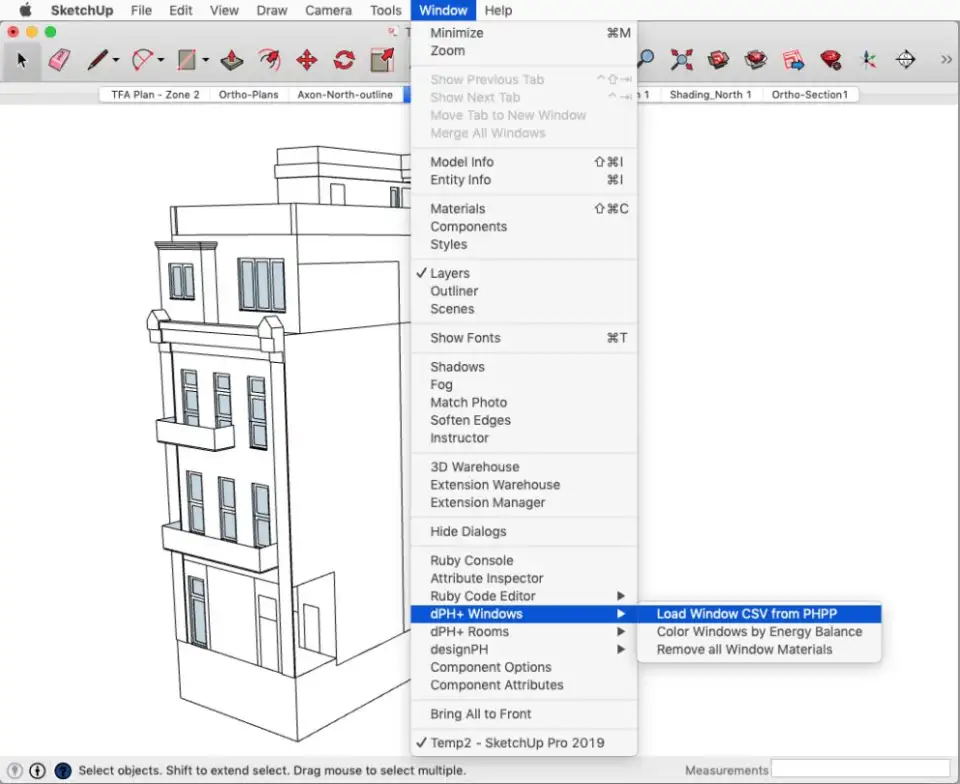Viewport: 960px width, 784px height.
Task: Open the 3D Warehouse toolbar icon
Action: (719, 60)
